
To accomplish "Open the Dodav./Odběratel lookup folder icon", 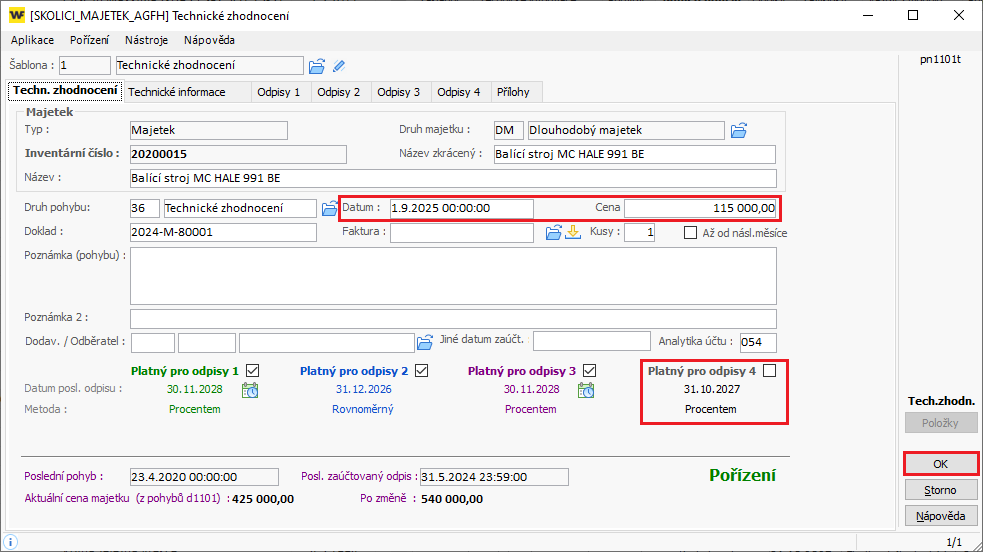I will [x=425, y=341].
